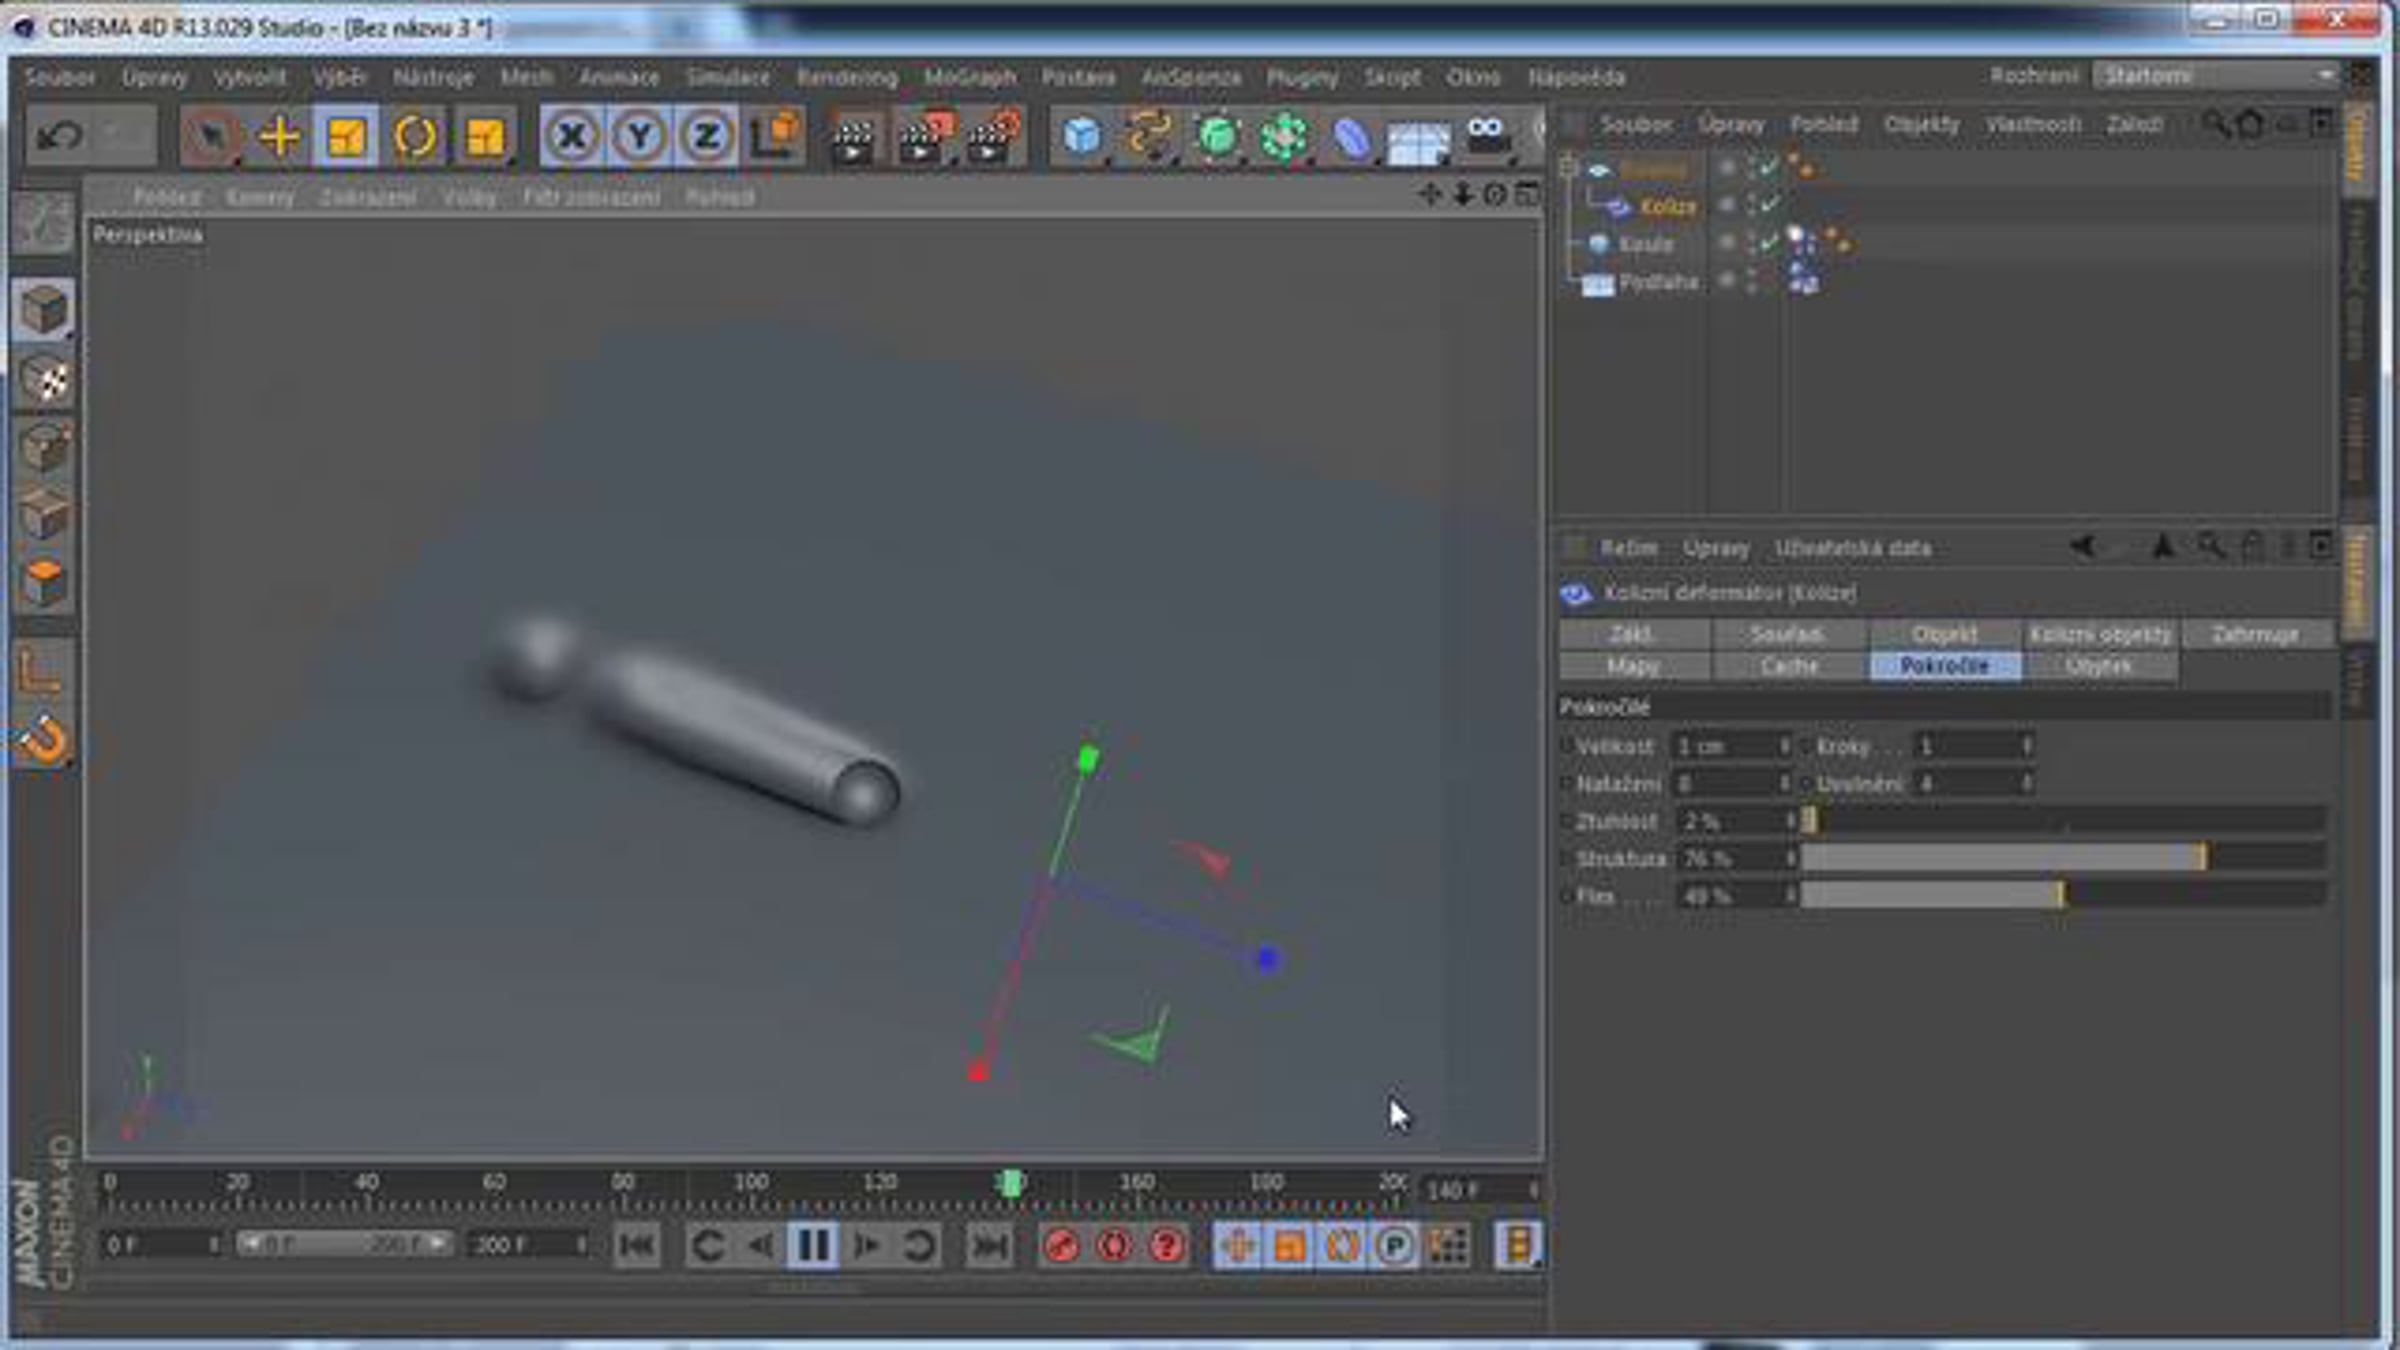The width and height of the screenshot is (2400, 1350).
Task: Select the live selection arrow tool
Action: (211, 135)
